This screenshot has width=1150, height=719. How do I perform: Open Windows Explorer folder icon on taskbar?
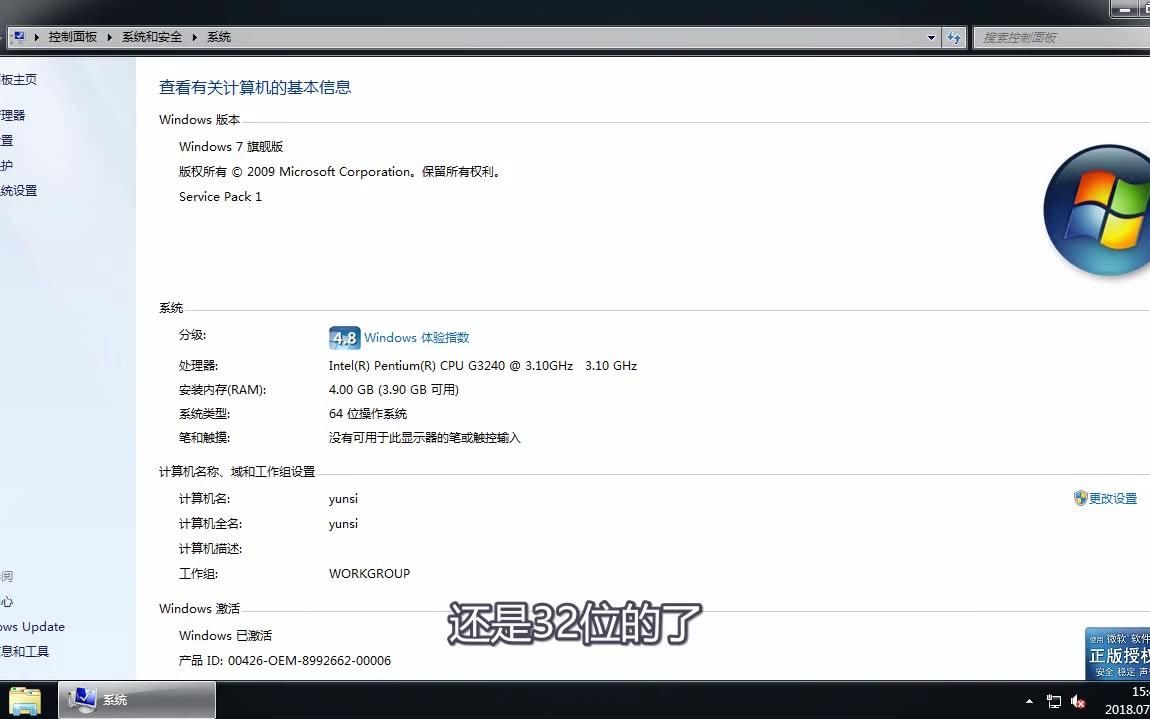pyautogui.click(x=25, y=701)
